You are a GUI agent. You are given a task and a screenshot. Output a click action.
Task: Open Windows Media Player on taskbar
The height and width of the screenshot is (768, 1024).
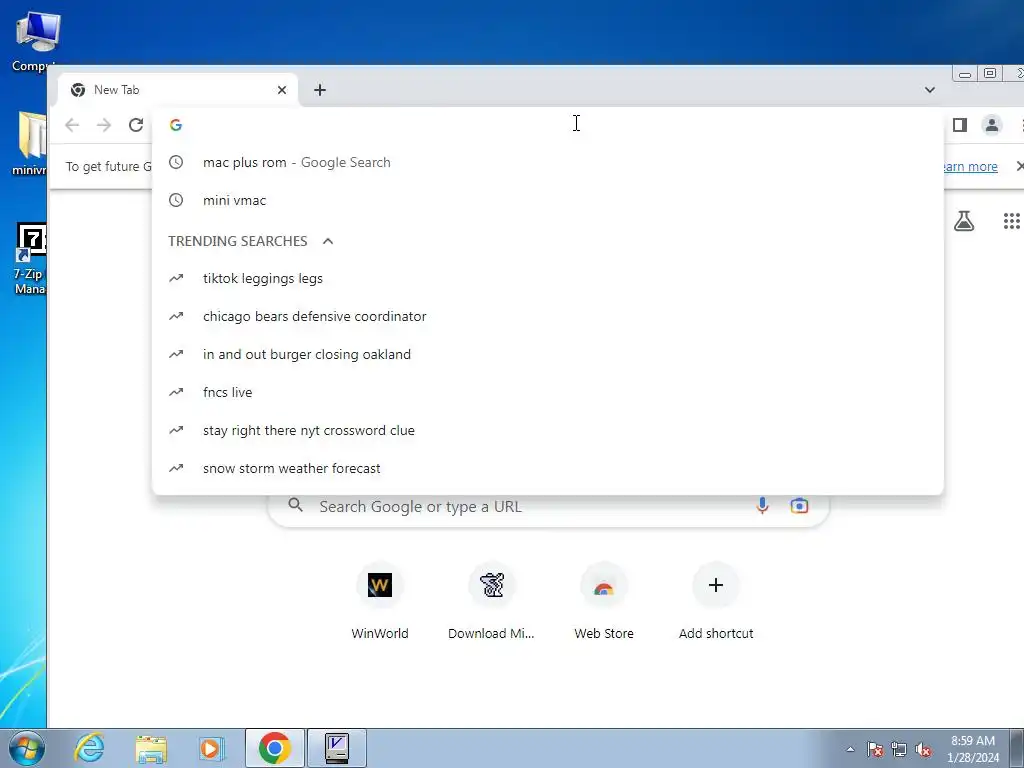[x=211, y=748]
